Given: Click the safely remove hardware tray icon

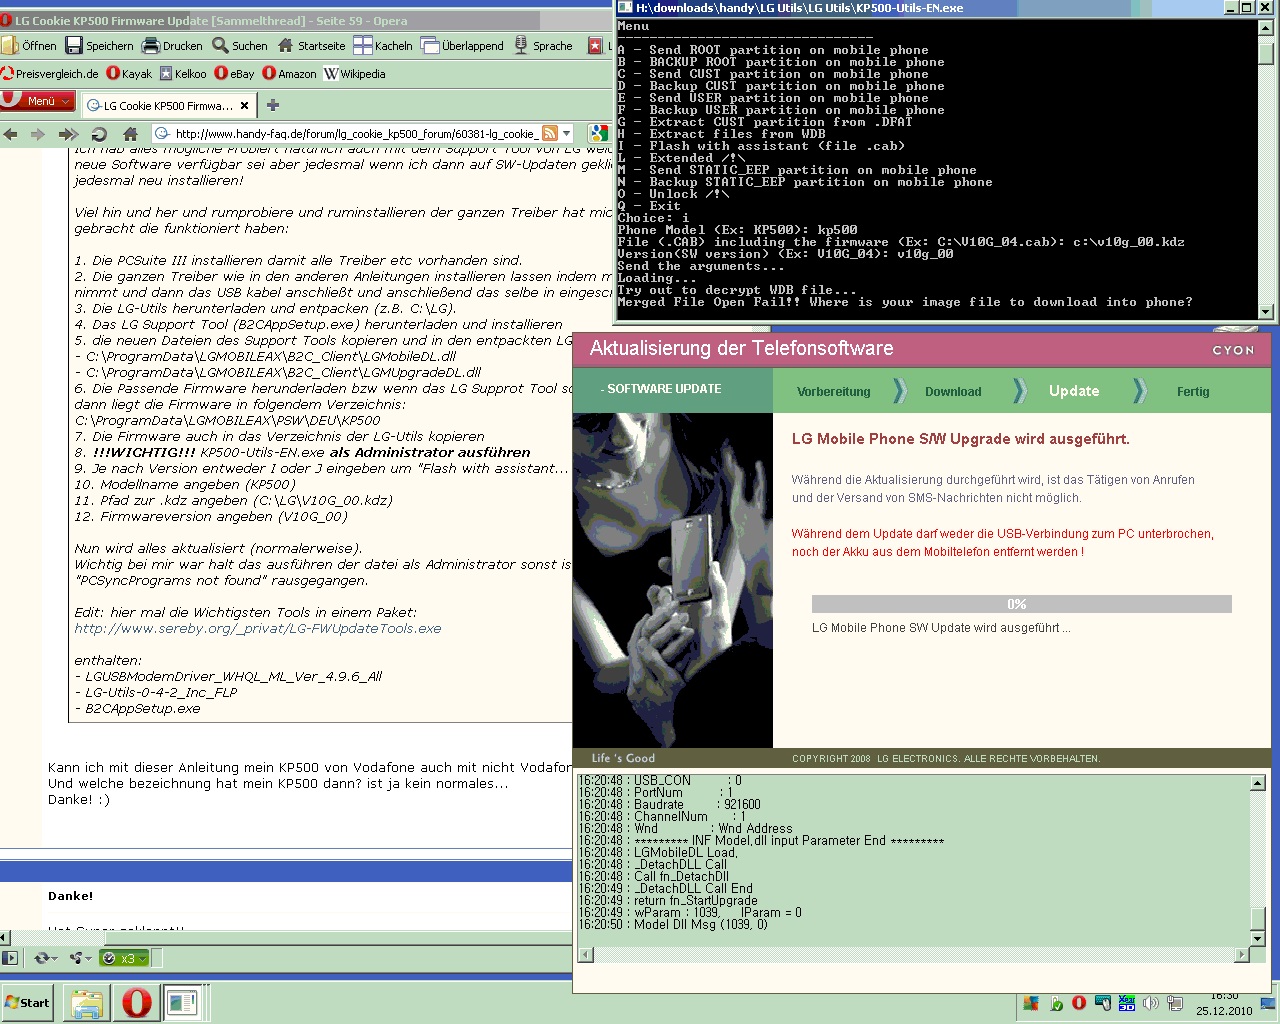Looking at the screenshot, I should 1056,1004.
